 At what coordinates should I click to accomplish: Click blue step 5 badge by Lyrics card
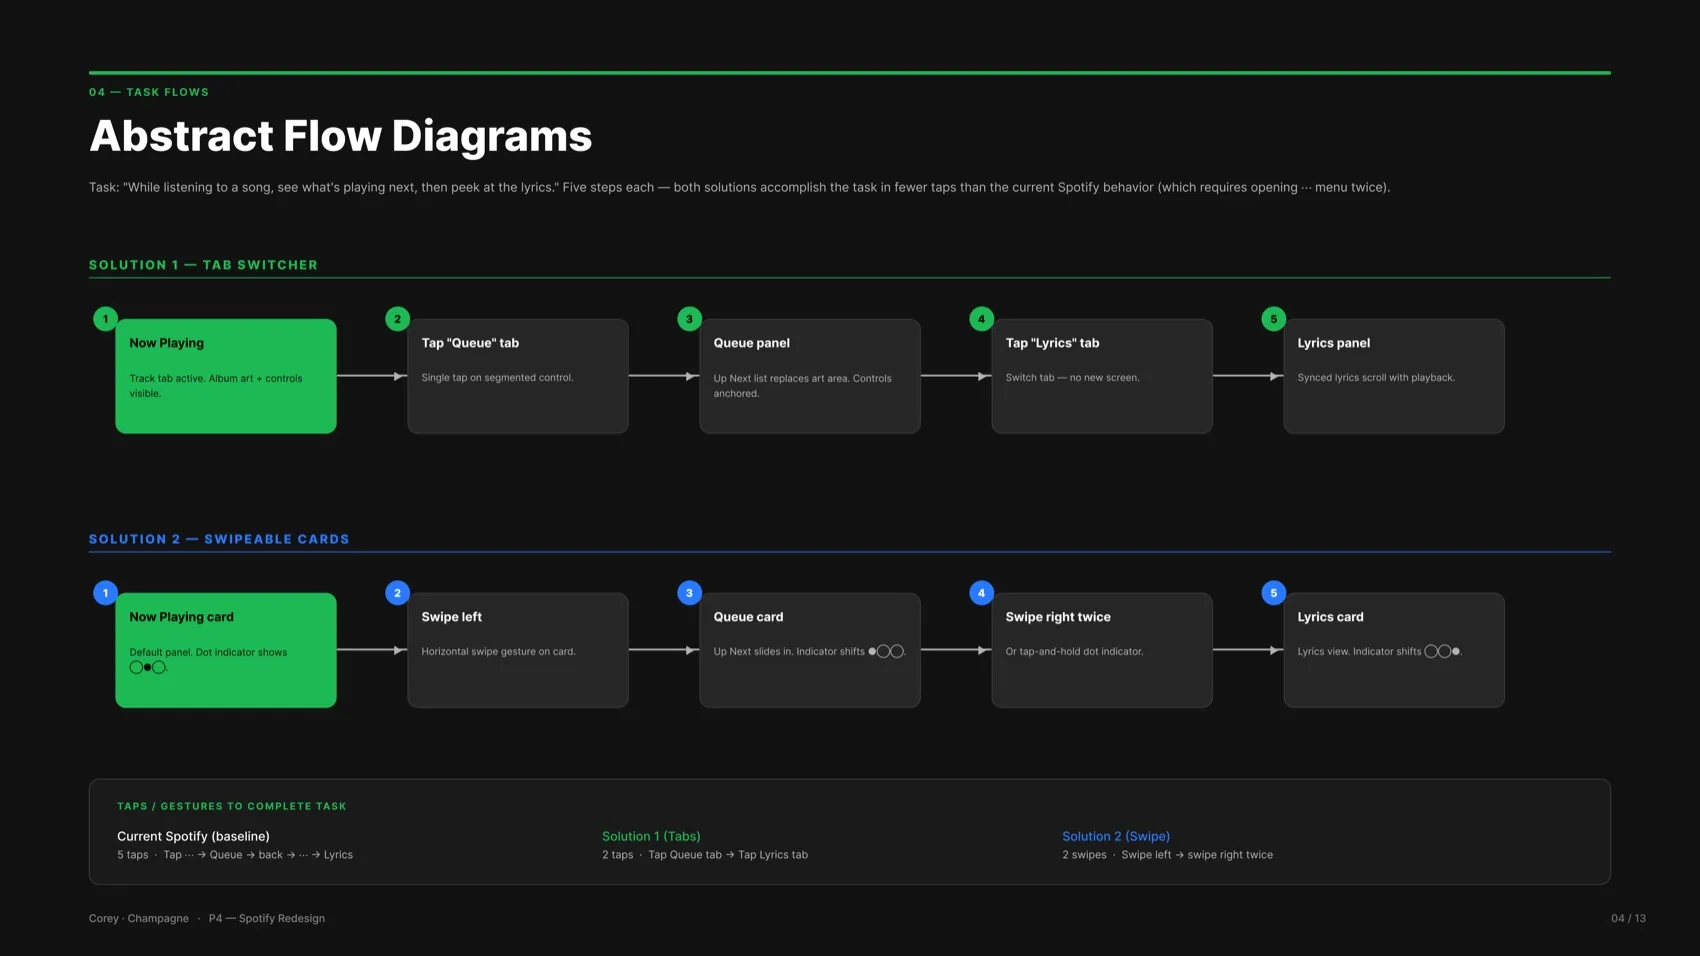tap(1273, 593)
